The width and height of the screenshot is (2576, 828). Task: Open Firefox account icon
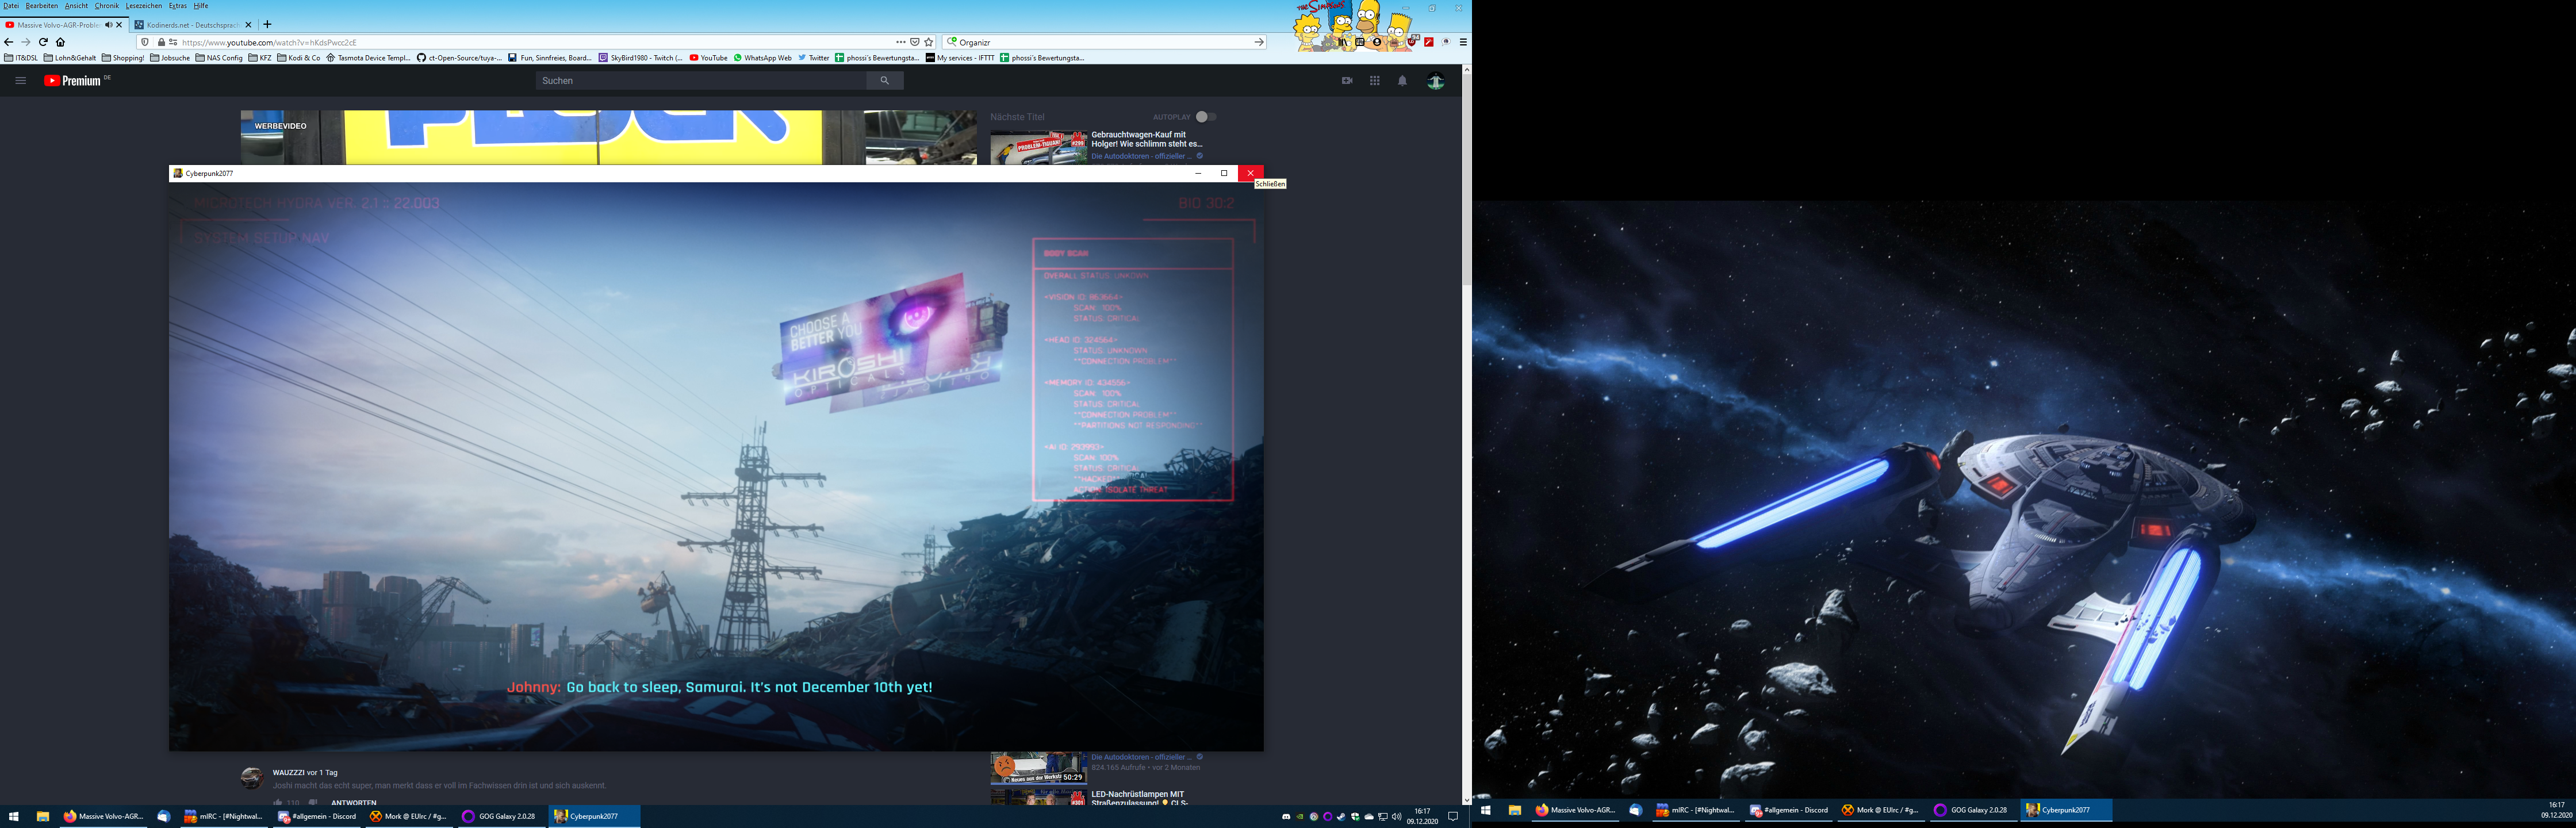pyautogui.click(x=1377, y=42)
